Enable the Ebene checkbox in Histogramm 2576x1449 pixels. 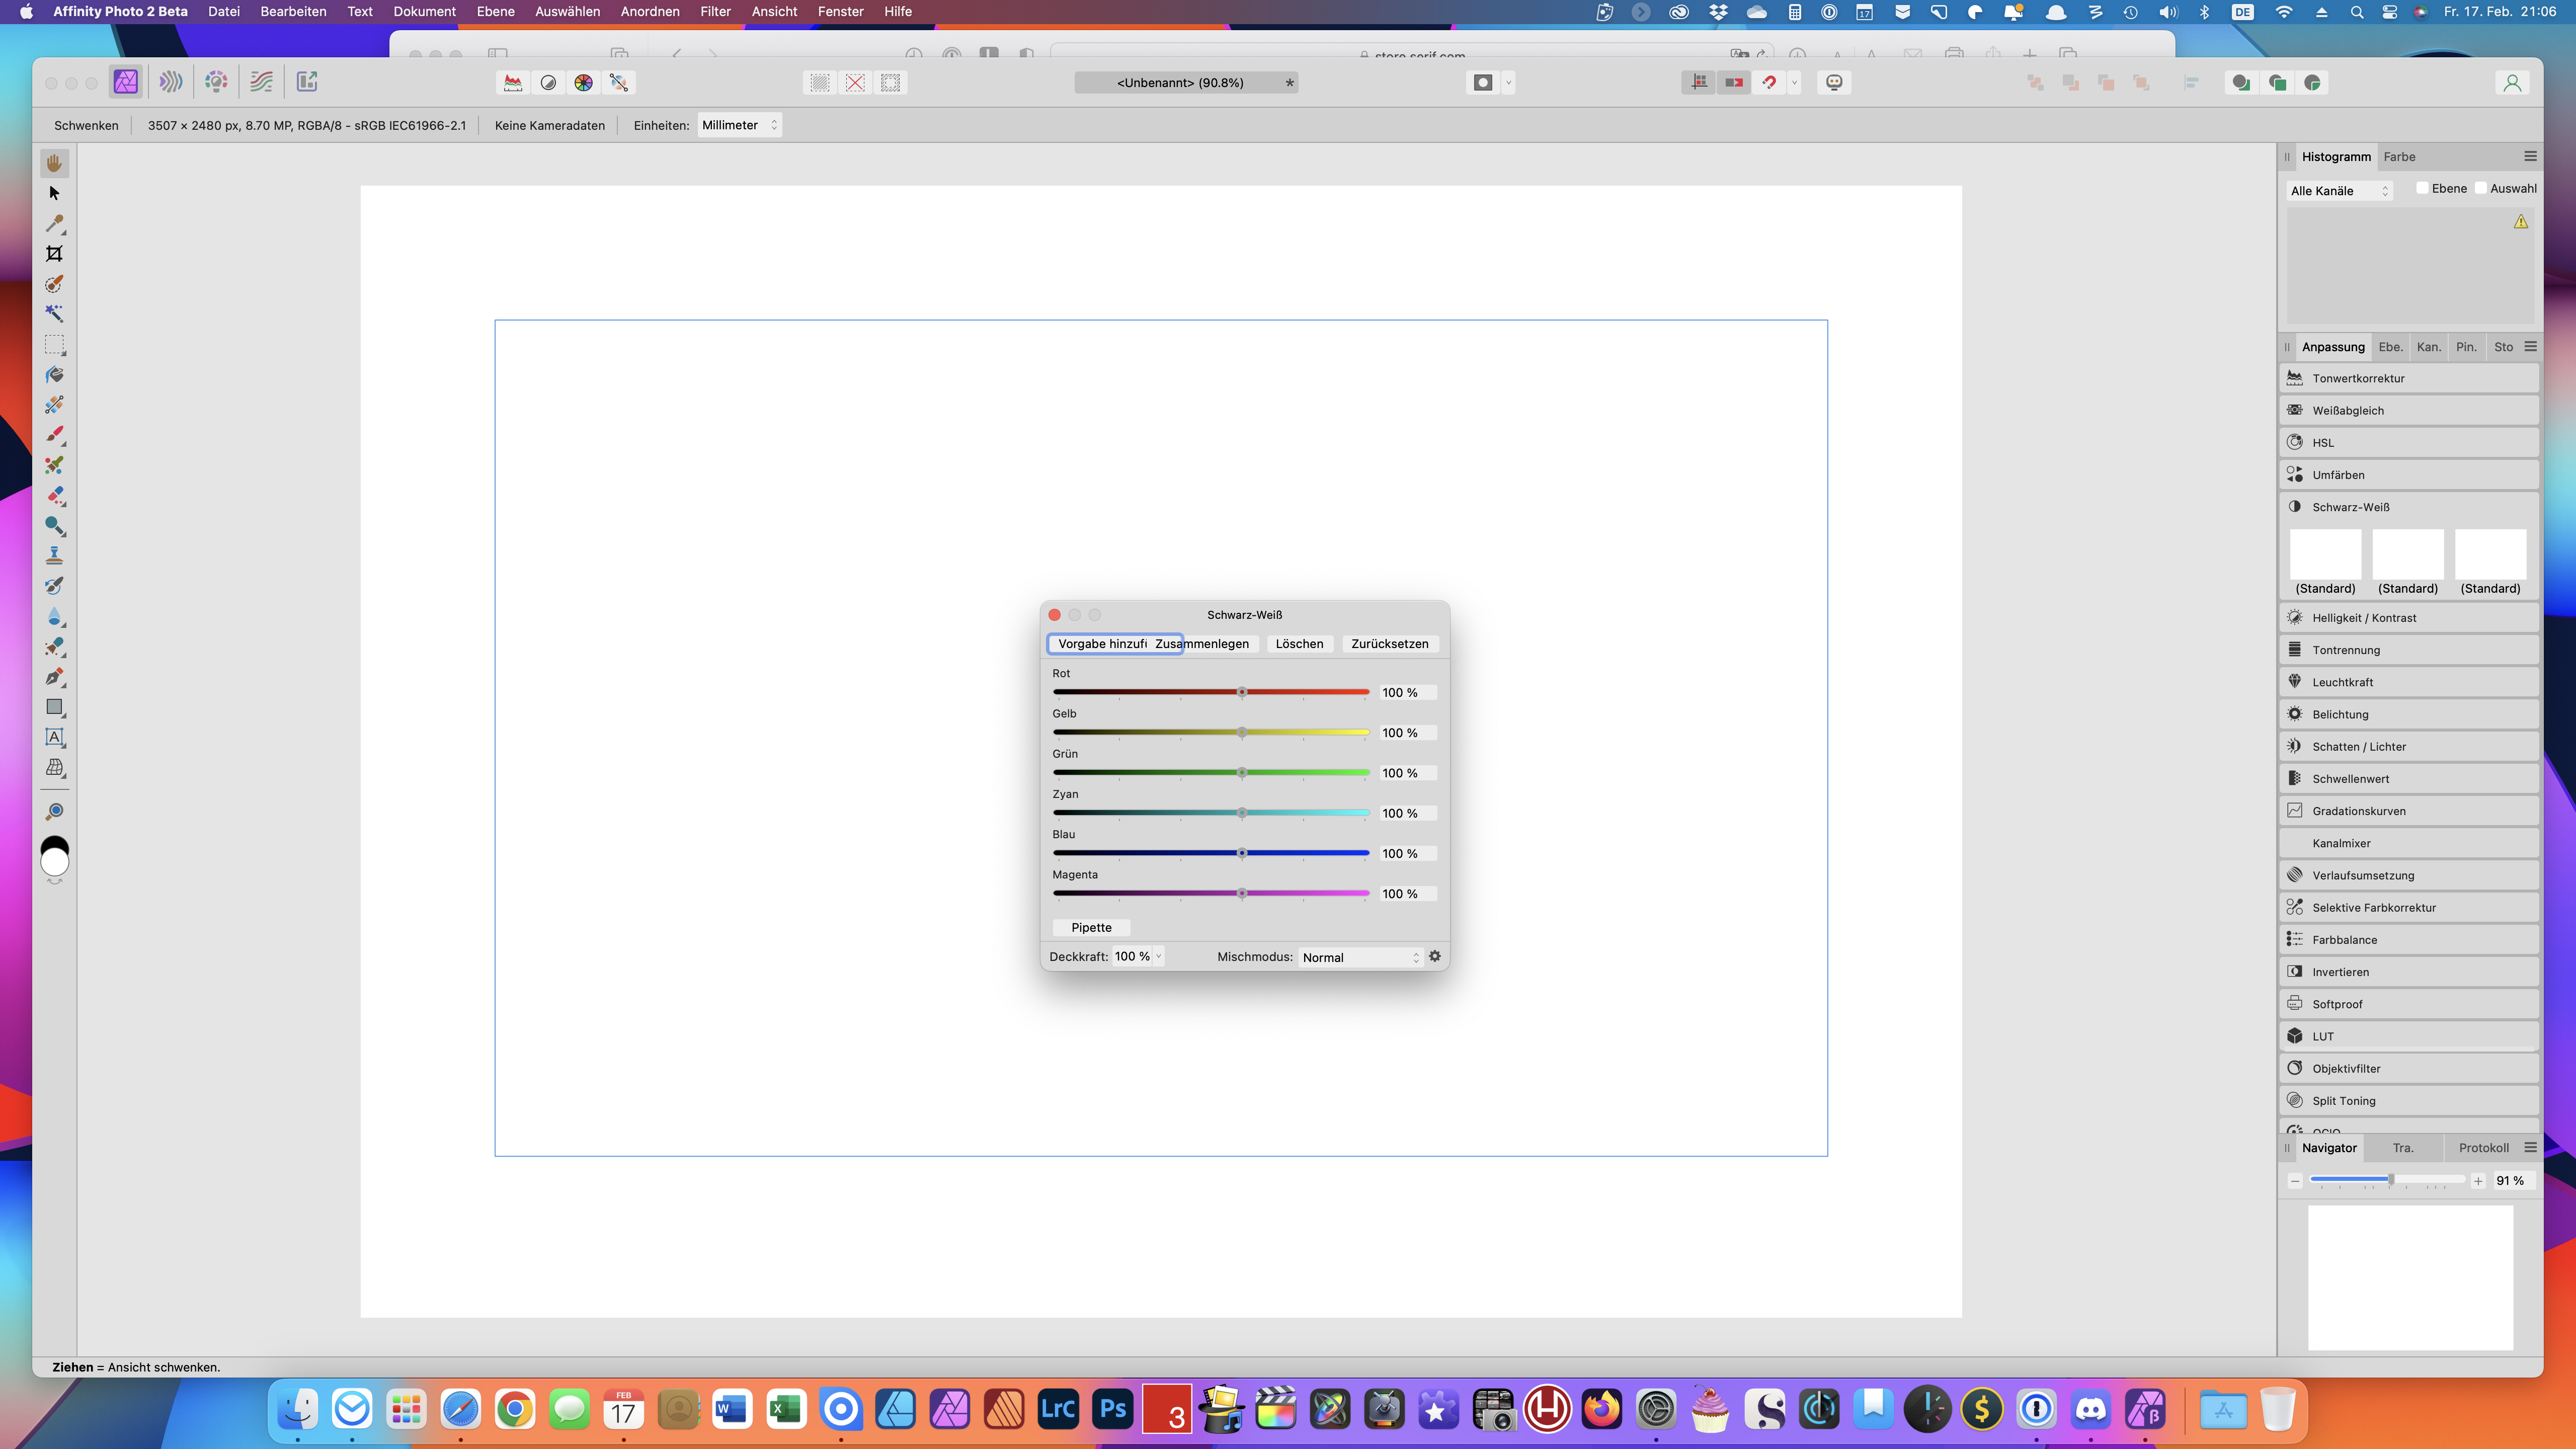click(2422, 188)
